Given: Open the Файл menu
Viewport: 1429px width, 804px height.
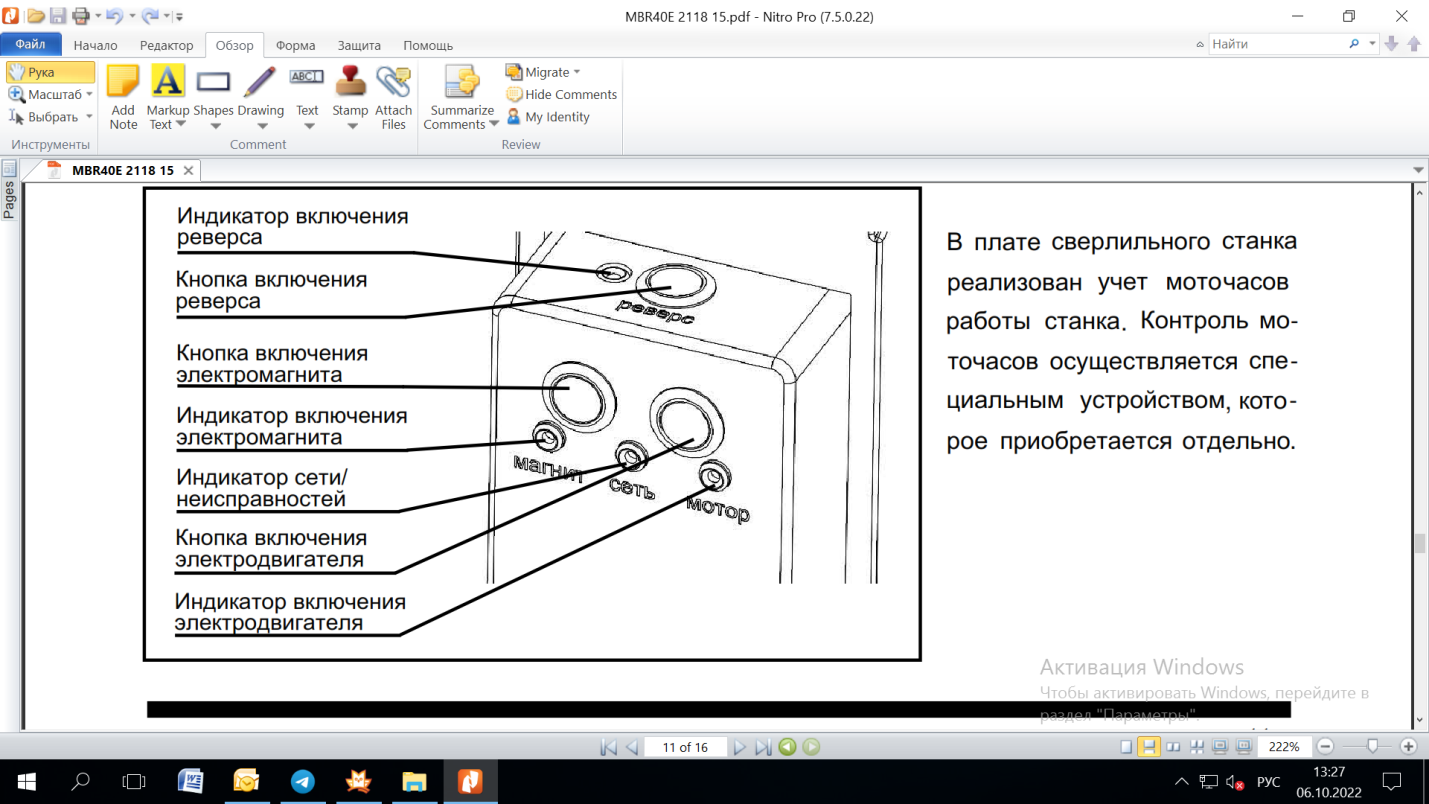Looking at the screenshot, I should click(x=30, y=44).
